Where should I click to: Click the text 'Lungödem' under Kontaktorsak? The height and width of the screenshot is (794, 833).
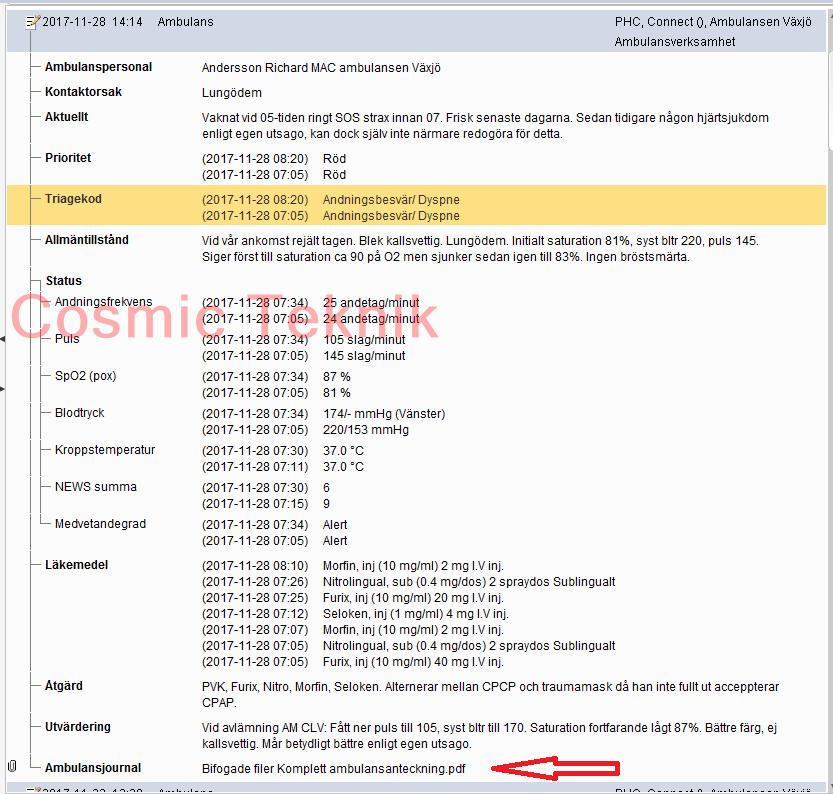232,93
